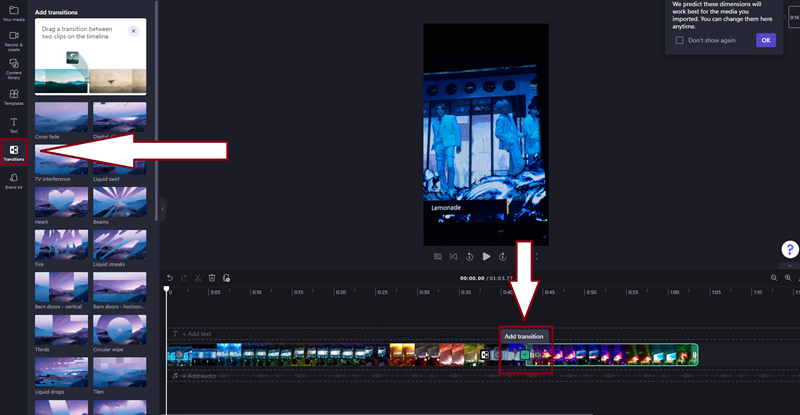Open the help question mark button
The width and height of the screenshot is (800, 415).
(x=790, y=249)
